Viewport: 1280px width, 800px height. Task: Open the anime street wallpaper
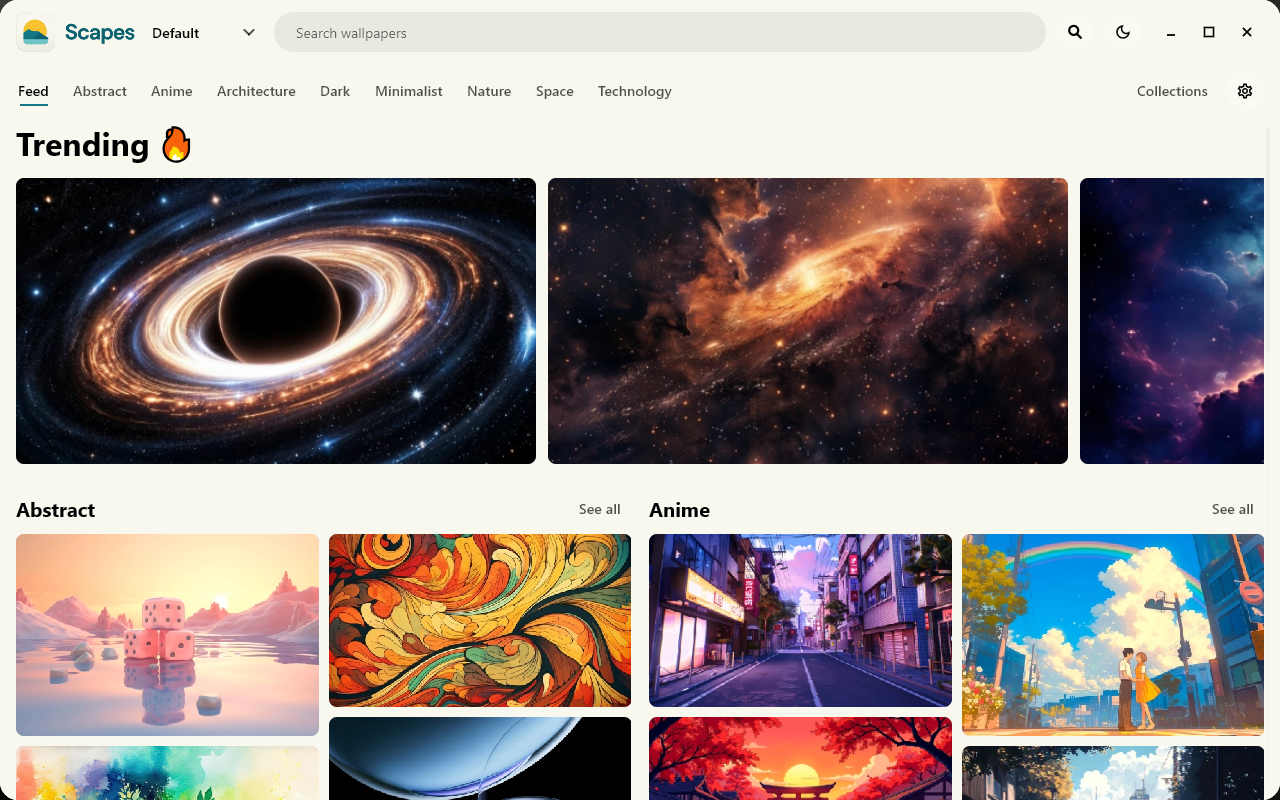tap(800, 620)
